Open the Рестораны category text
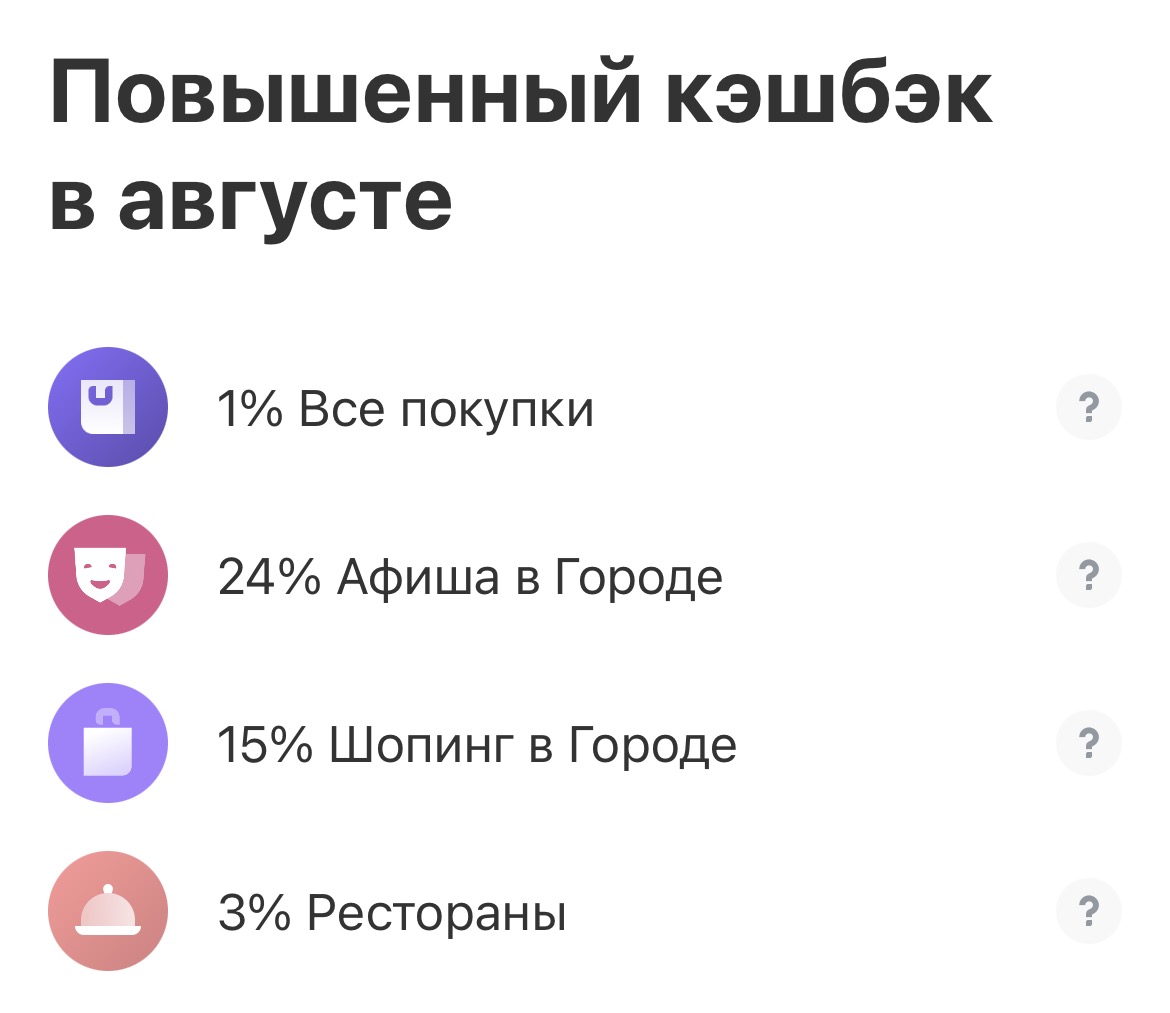Viewport: 1170px width, 1013px height. 437,913
